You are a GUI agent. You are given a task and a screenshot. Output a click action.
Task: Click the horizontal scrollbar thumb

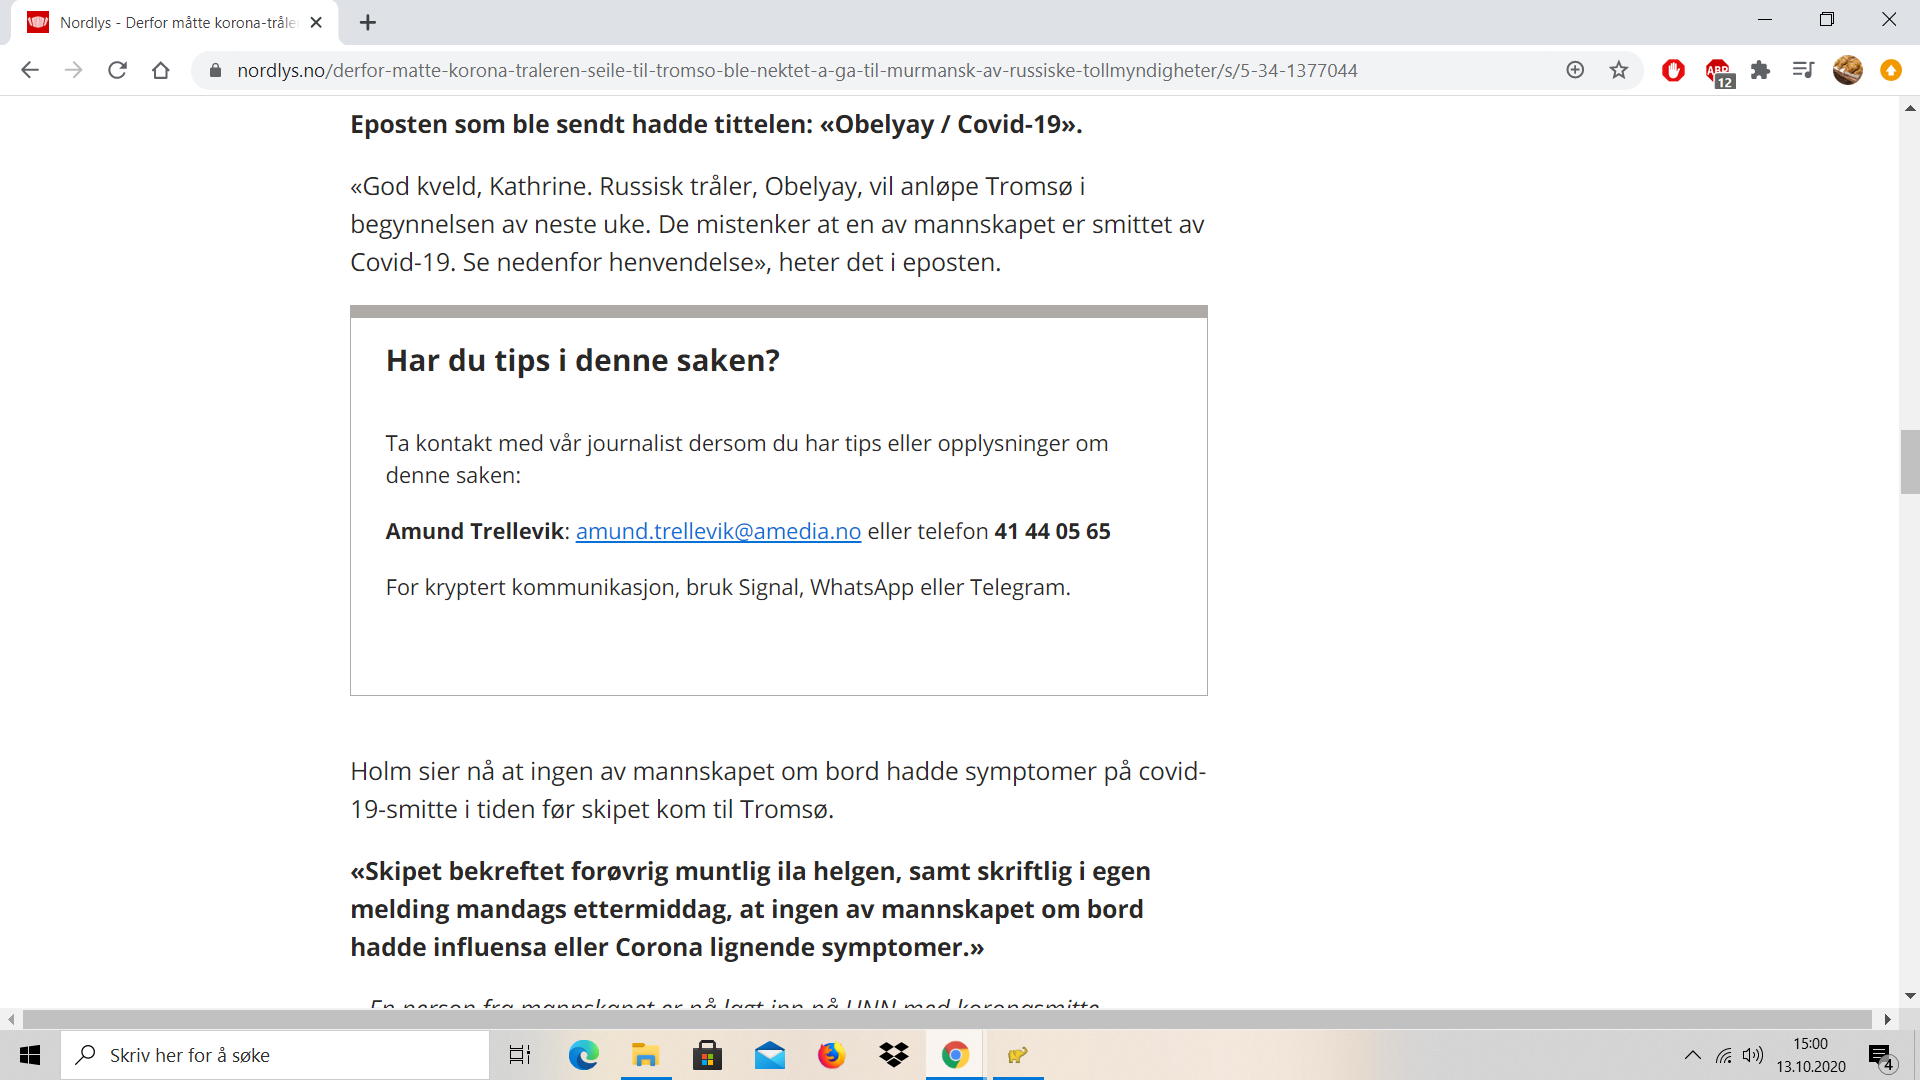coord(947,1019)
